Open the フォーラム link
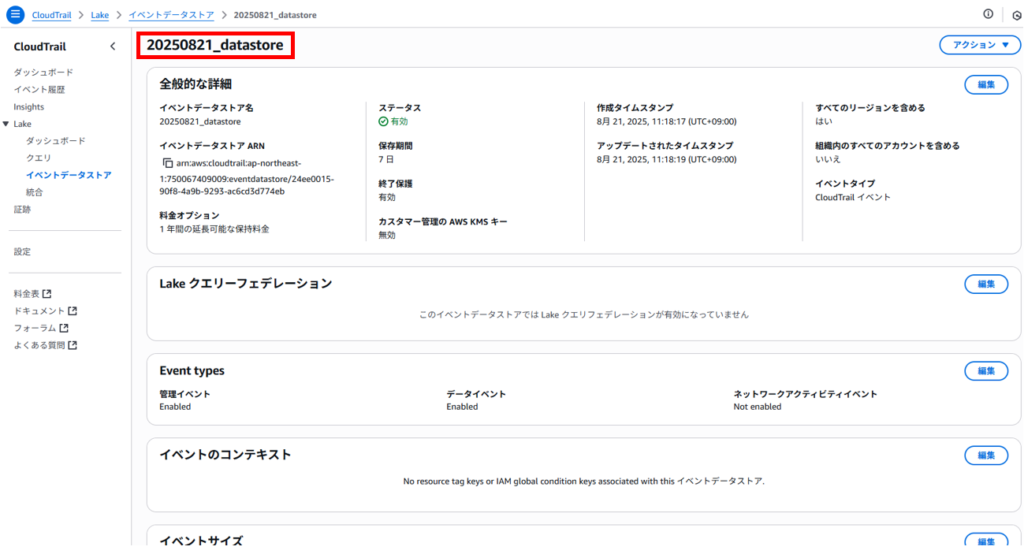Screen dimensions: 1024x554 pos(35,328)
